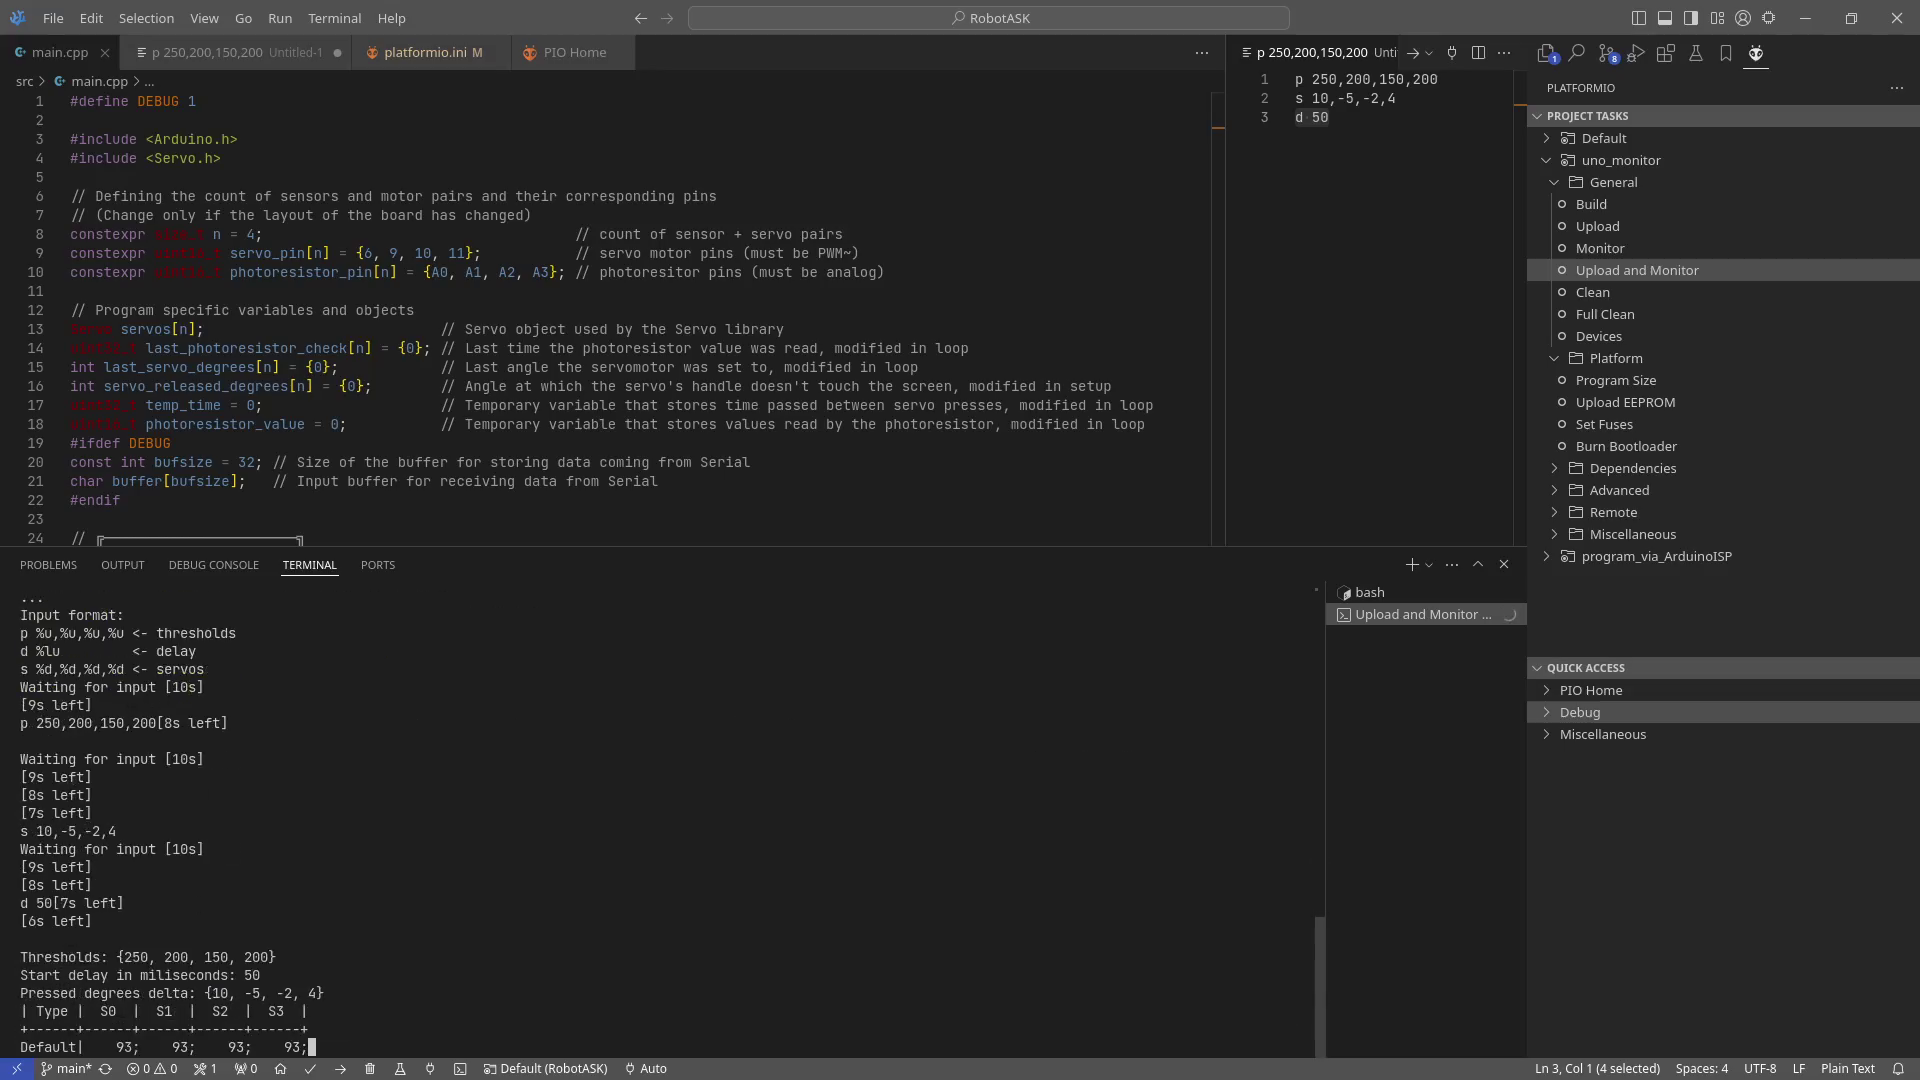This screenshot has width=1920, height=1080.
Task: Expand the Debug item in Quick Access
Action: pyautogui.click(x=1547, y=712)
